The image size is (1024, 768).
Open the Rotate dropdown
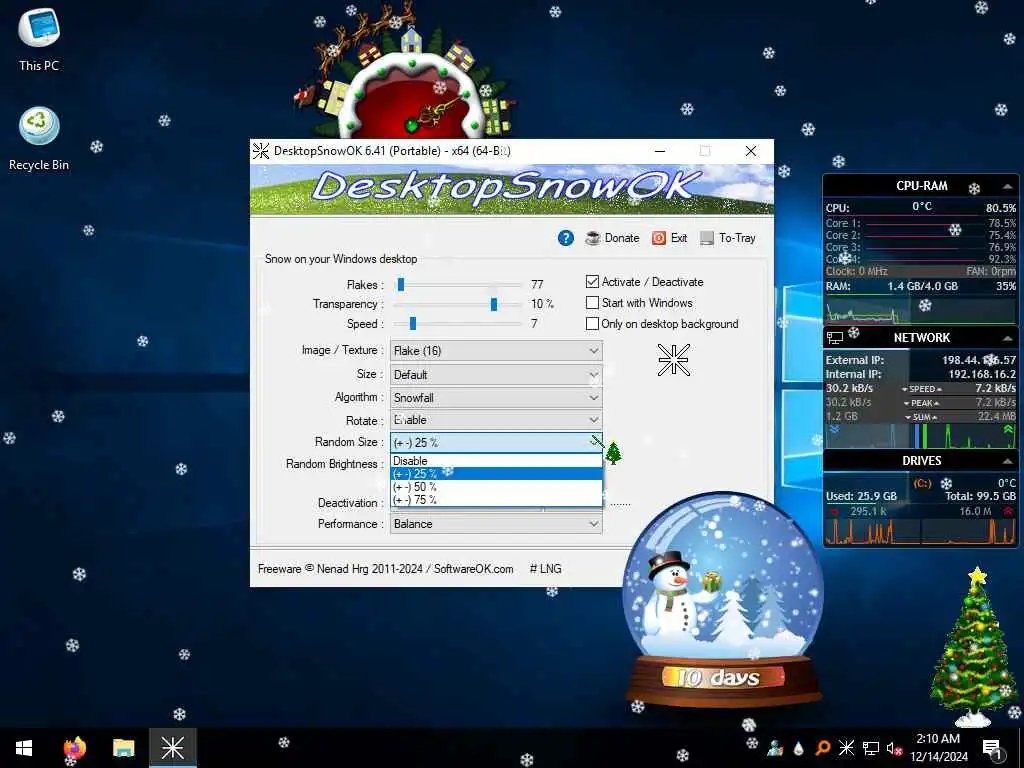point(496,420)
